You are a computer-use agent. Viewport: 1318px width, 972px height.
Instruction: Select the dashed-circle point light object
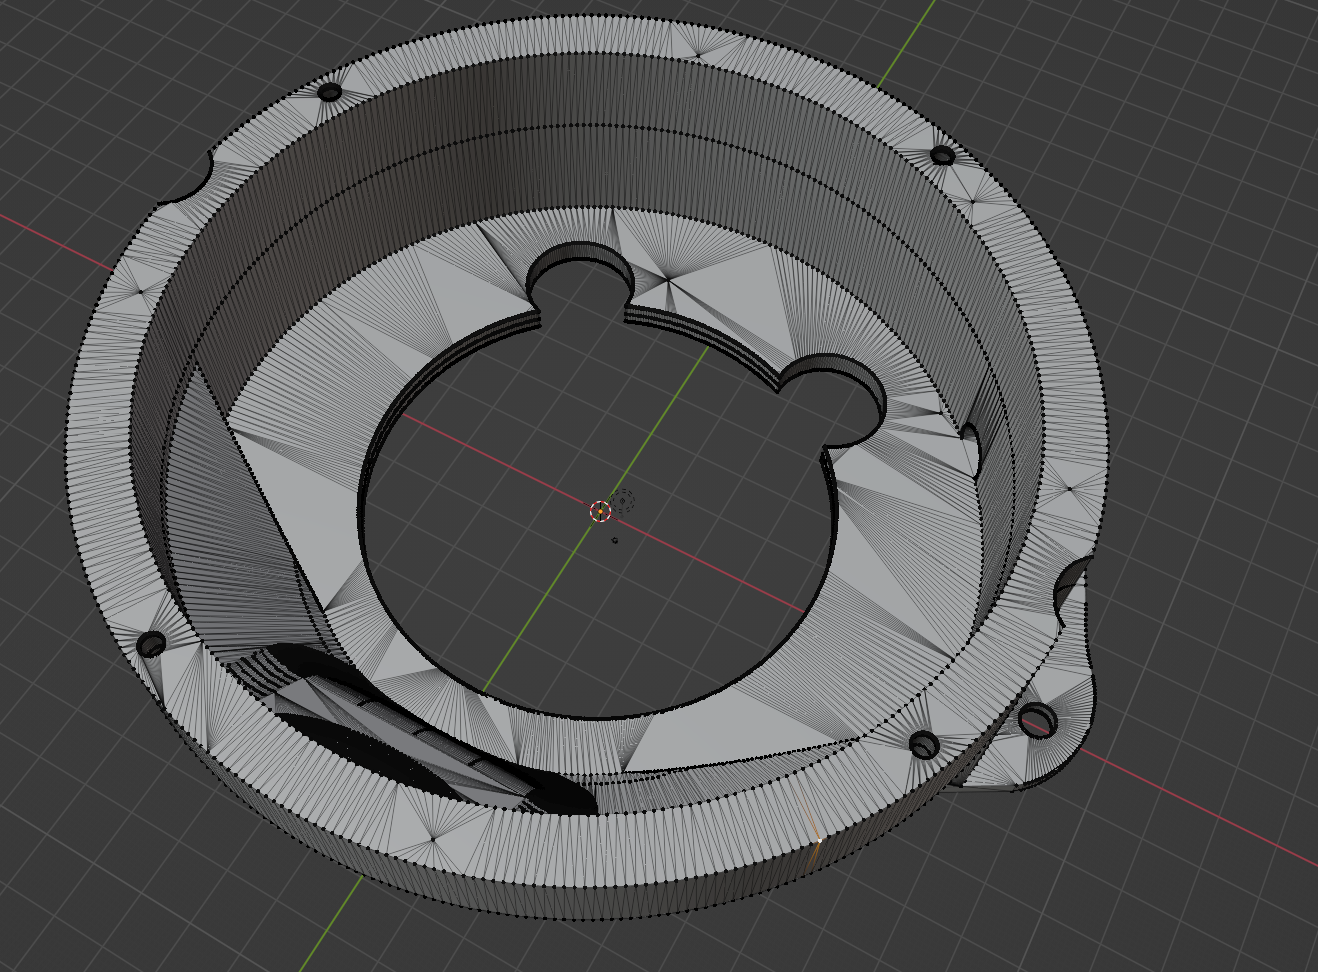(624, 500)
